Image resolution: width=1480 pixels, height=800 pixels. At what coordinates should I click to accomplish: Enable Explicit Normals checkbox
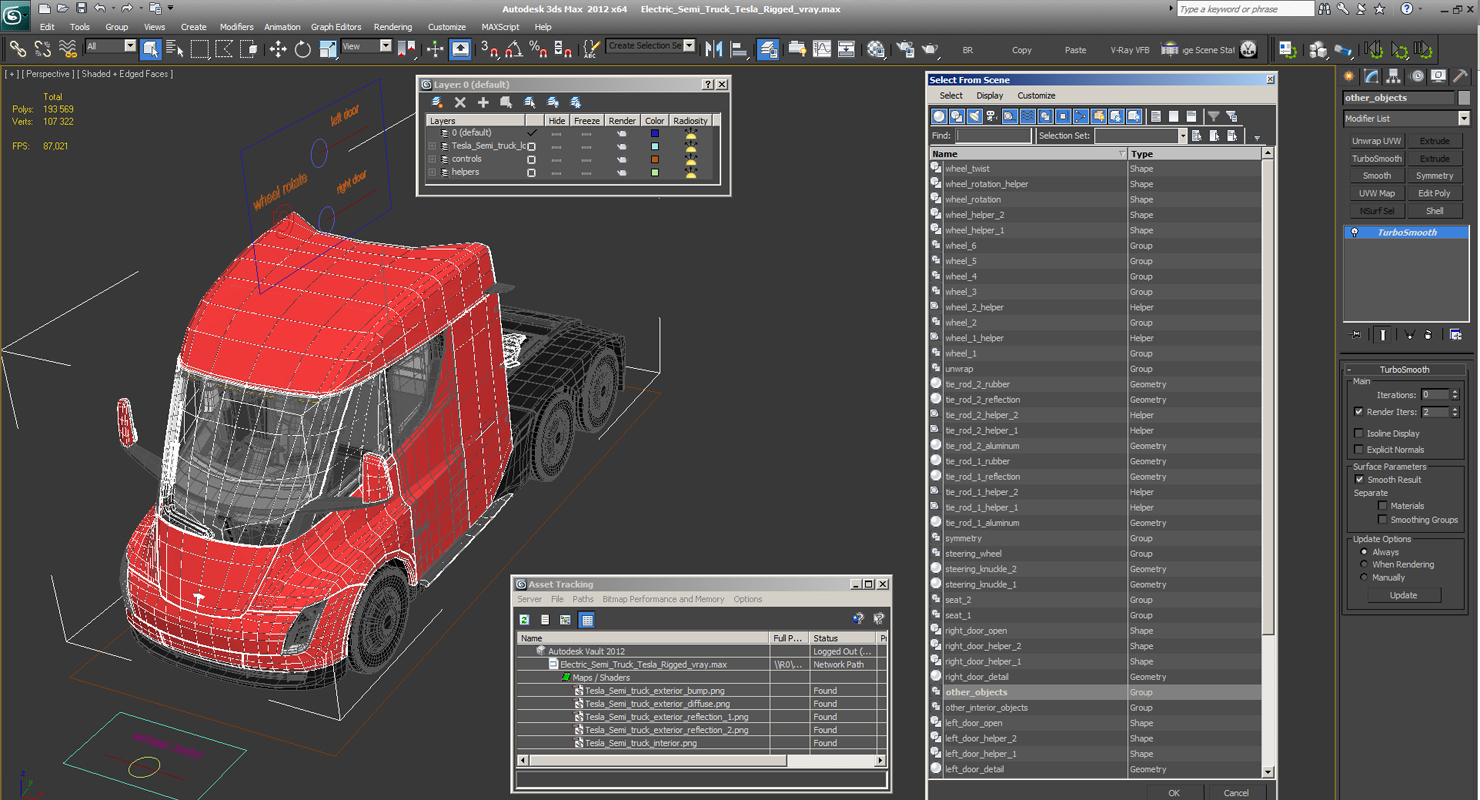pos(1358,449)
